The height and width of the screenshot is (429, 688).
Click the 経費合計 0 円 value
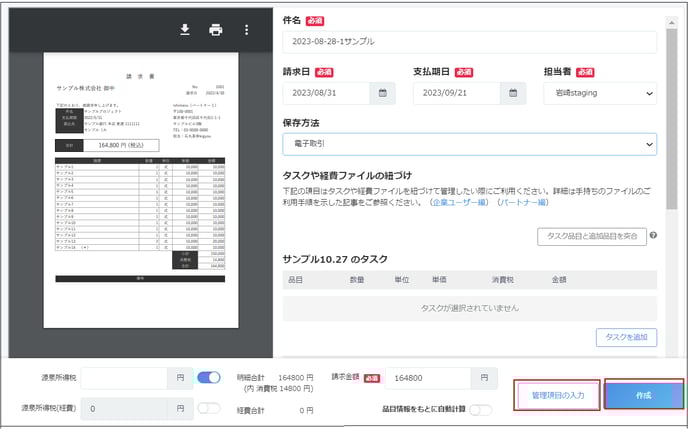(306, 411)
